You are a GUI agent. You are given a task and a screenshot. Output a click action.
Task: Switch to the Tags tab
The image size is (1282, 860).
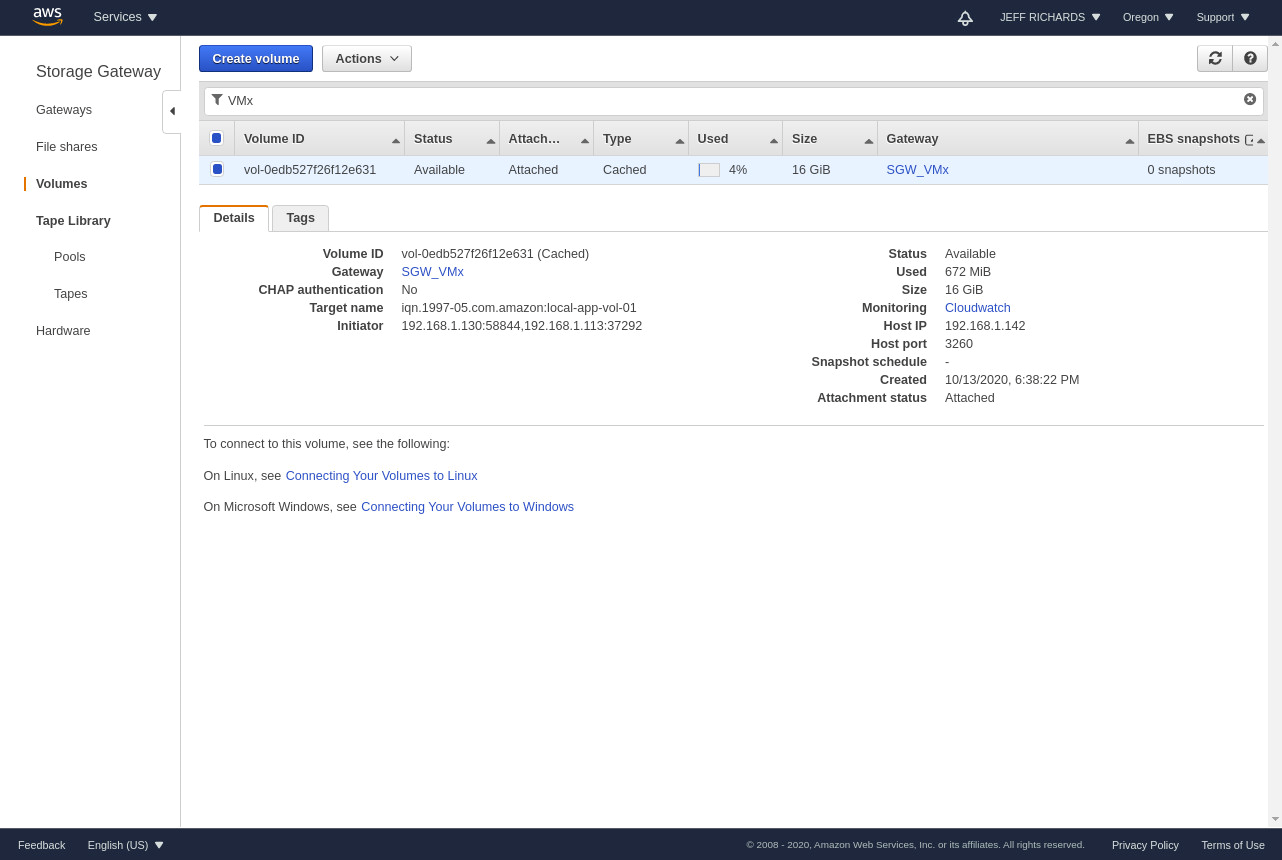pos(300,217)
